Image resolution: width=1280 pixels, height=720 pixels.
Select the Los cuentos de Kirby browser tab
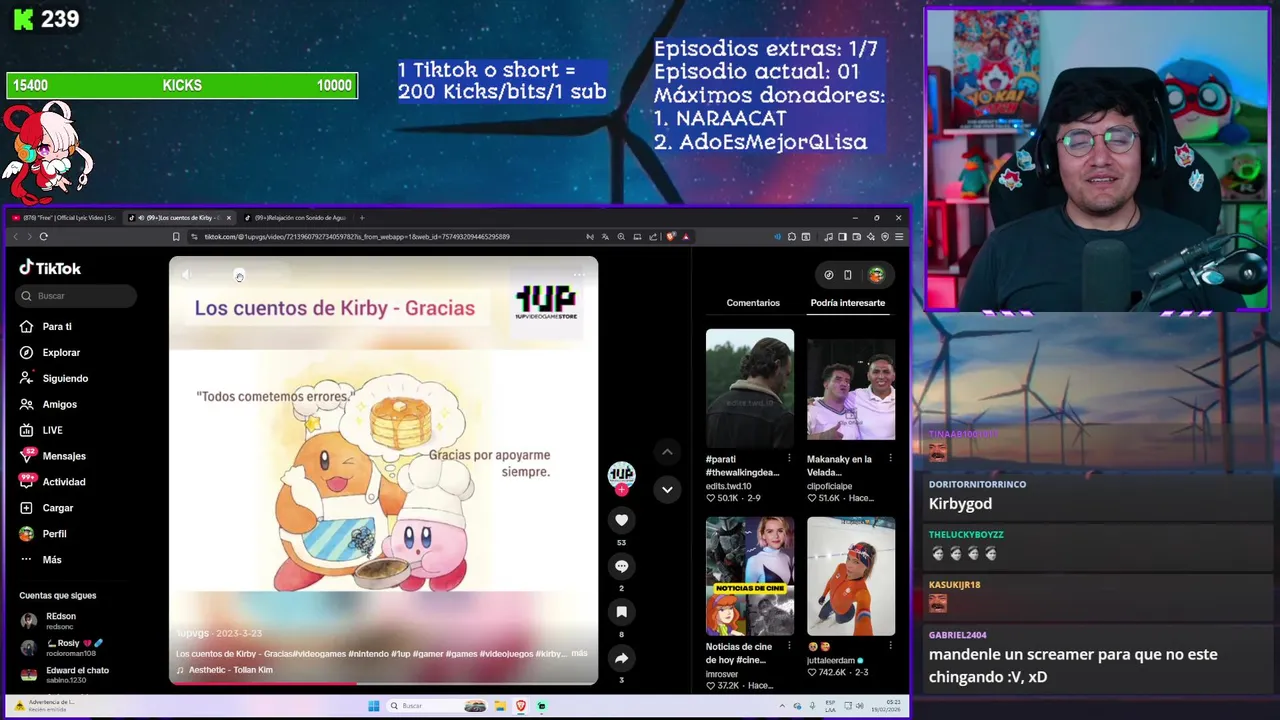click(x=180, y=218)
